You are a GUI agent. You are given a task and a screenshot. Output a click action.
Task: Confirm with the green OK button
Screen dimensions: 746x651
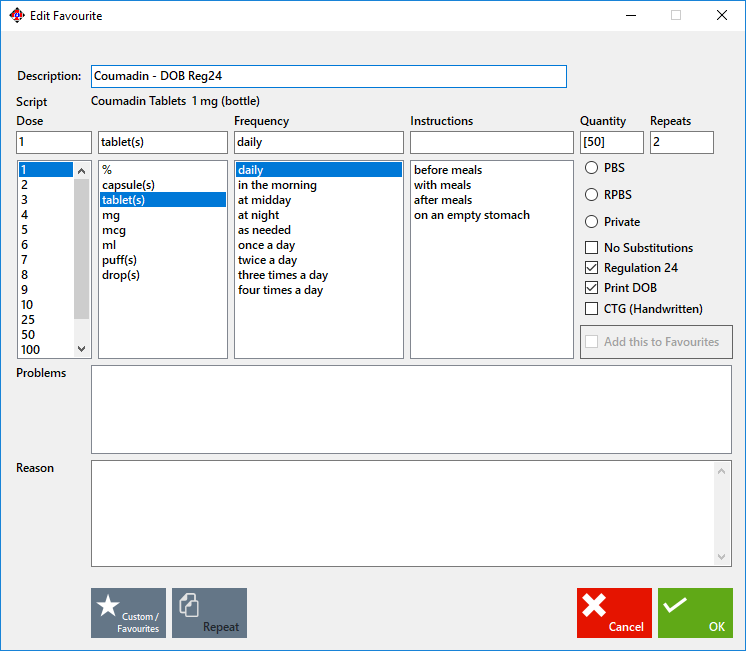695,612
